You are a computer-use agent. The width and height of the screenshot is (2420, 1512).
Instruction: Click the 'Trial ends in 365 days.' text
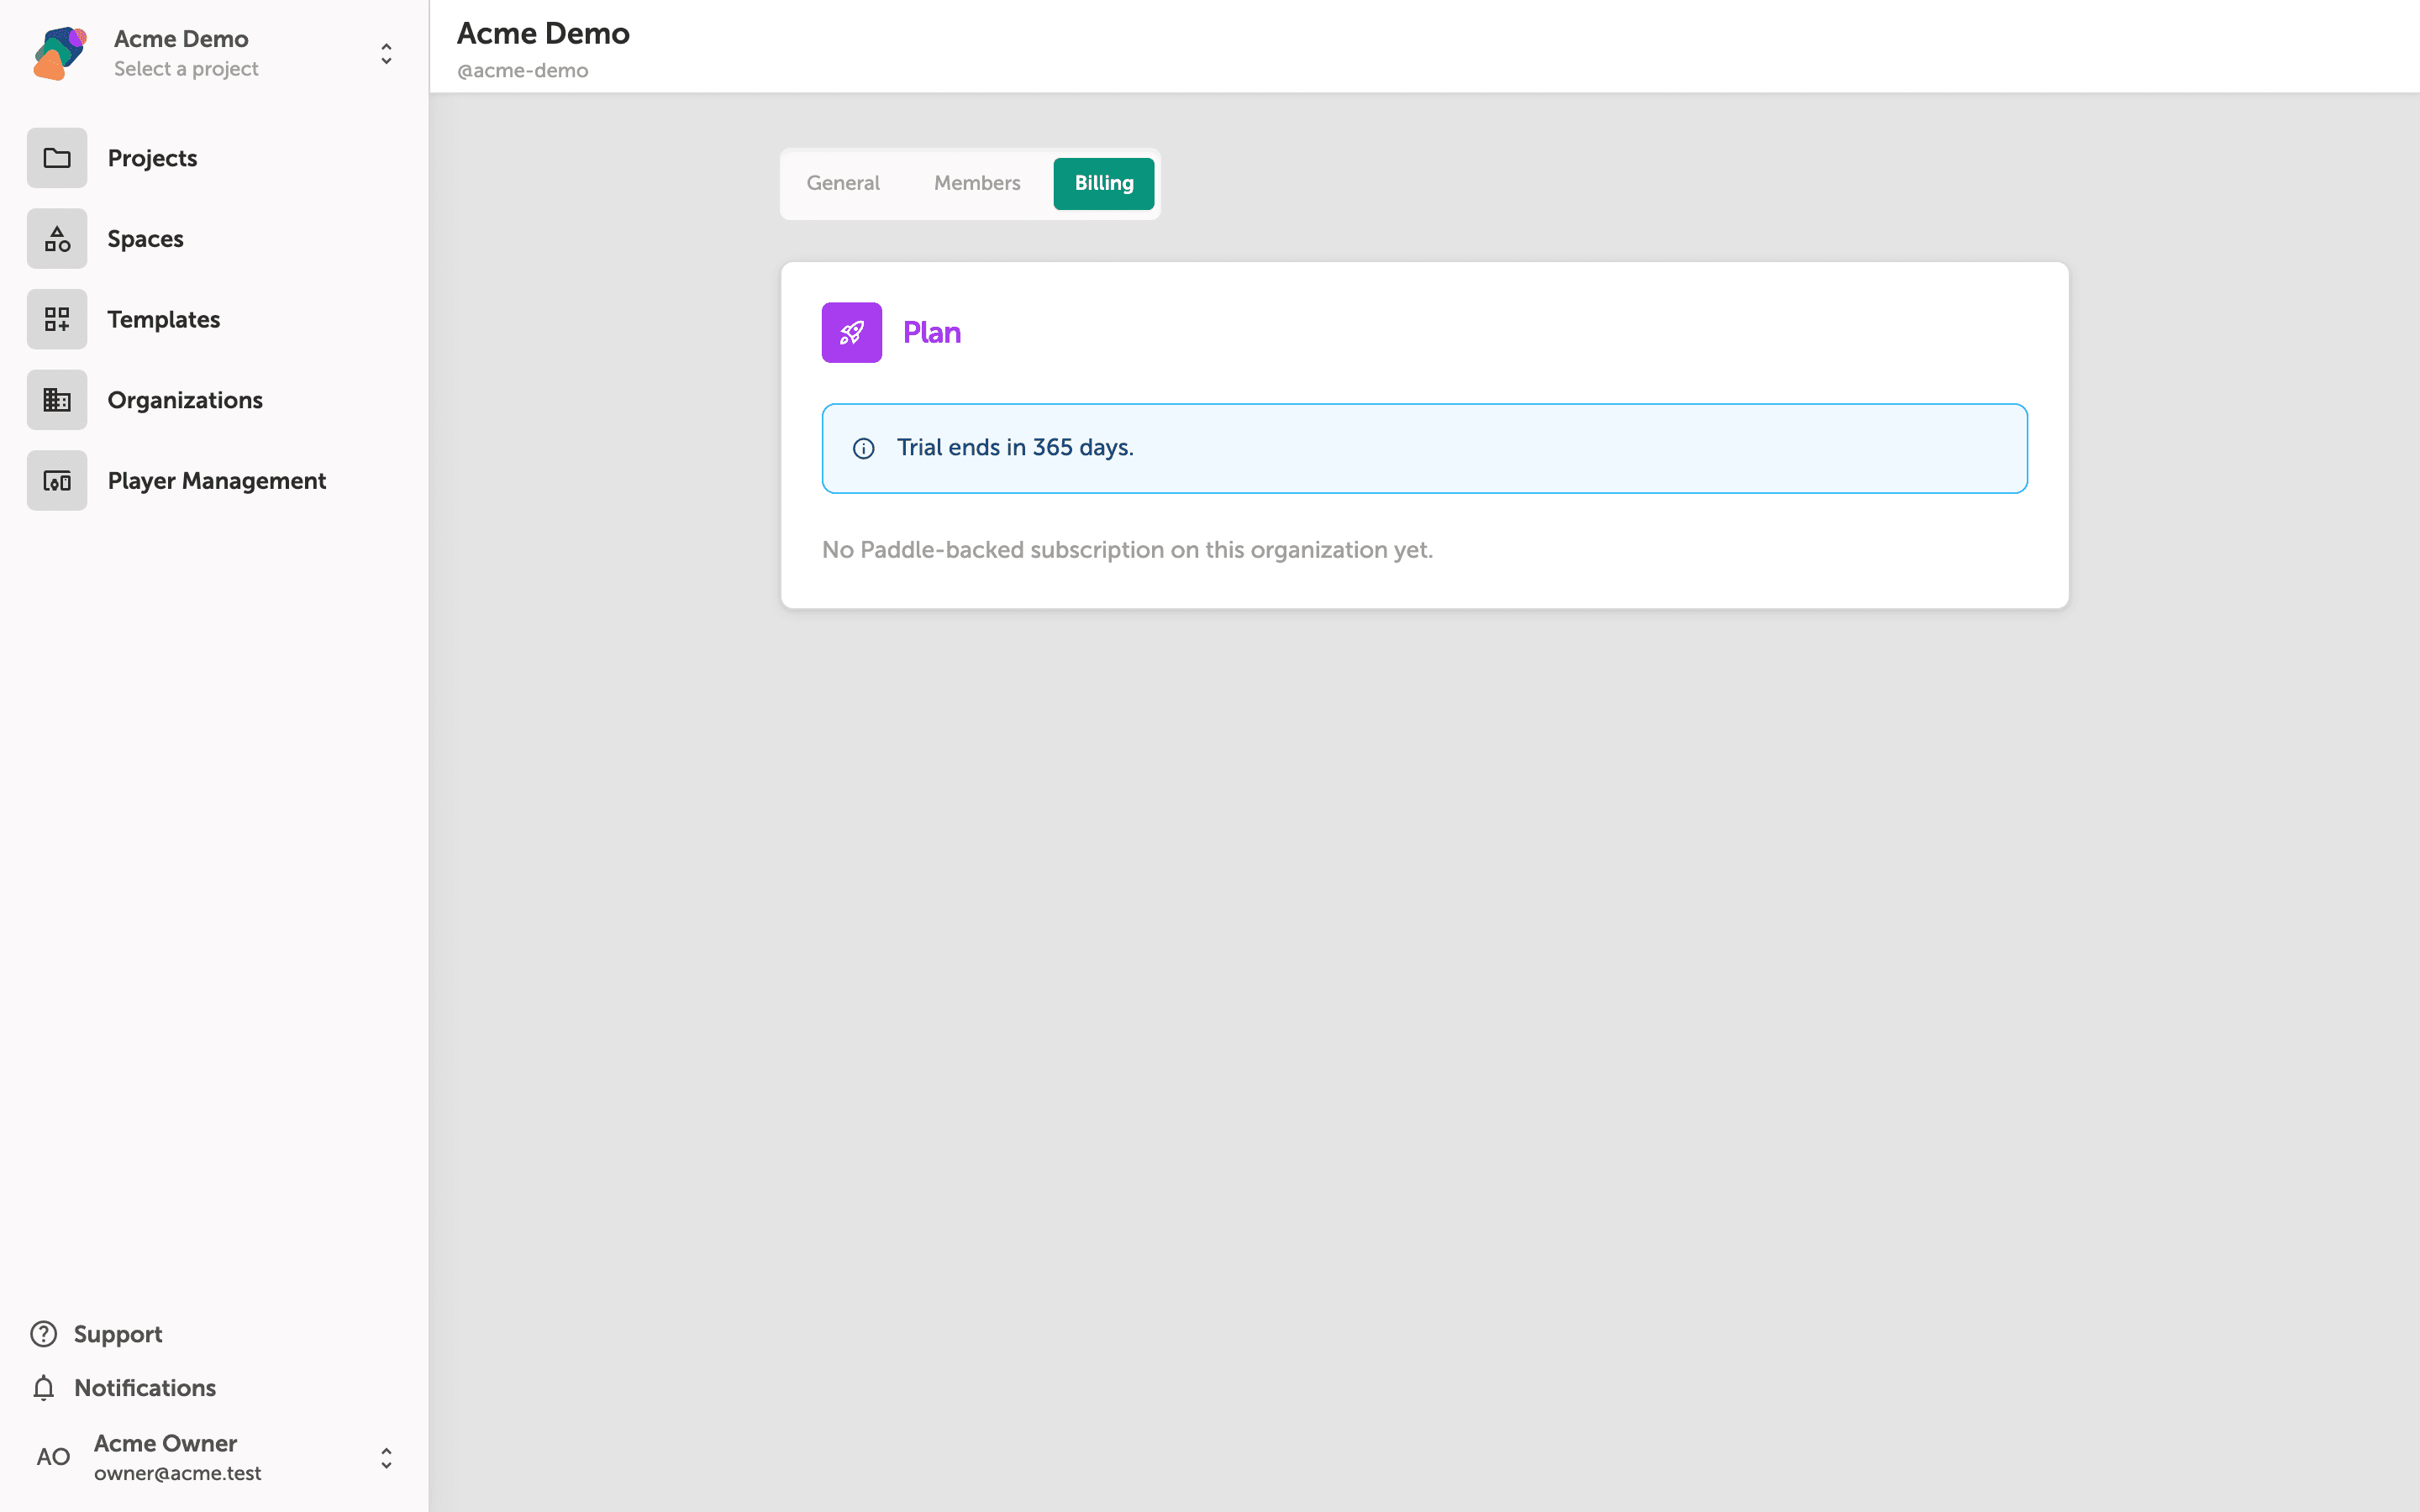(x=1015, y=447)
